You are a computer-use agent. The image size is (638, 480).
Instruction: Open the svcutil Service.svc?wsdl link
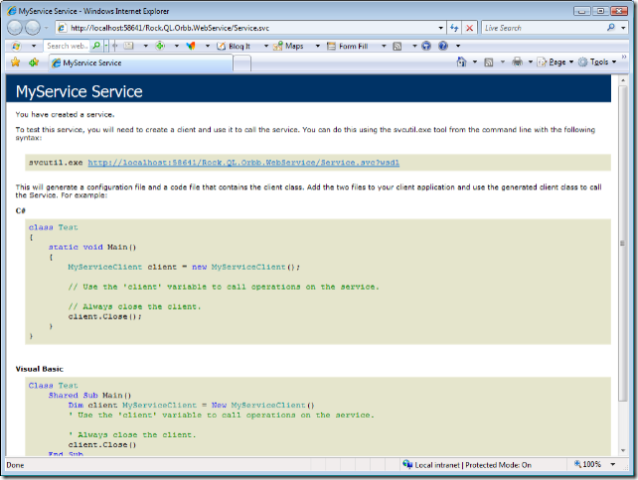[x=244, y=162]
